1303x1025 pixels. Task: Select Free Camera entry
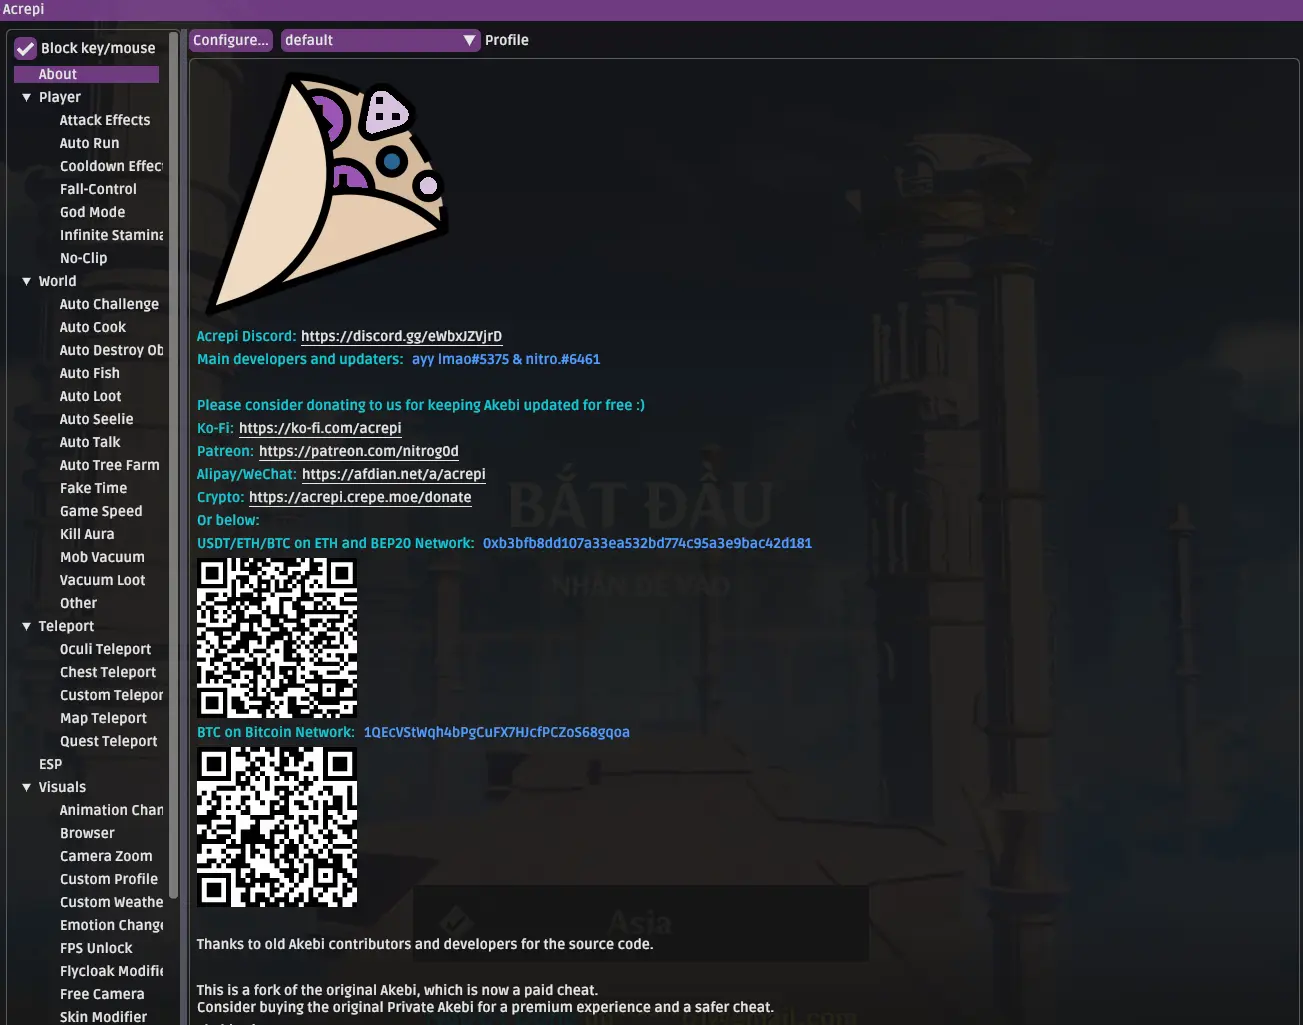click(102, 994)
